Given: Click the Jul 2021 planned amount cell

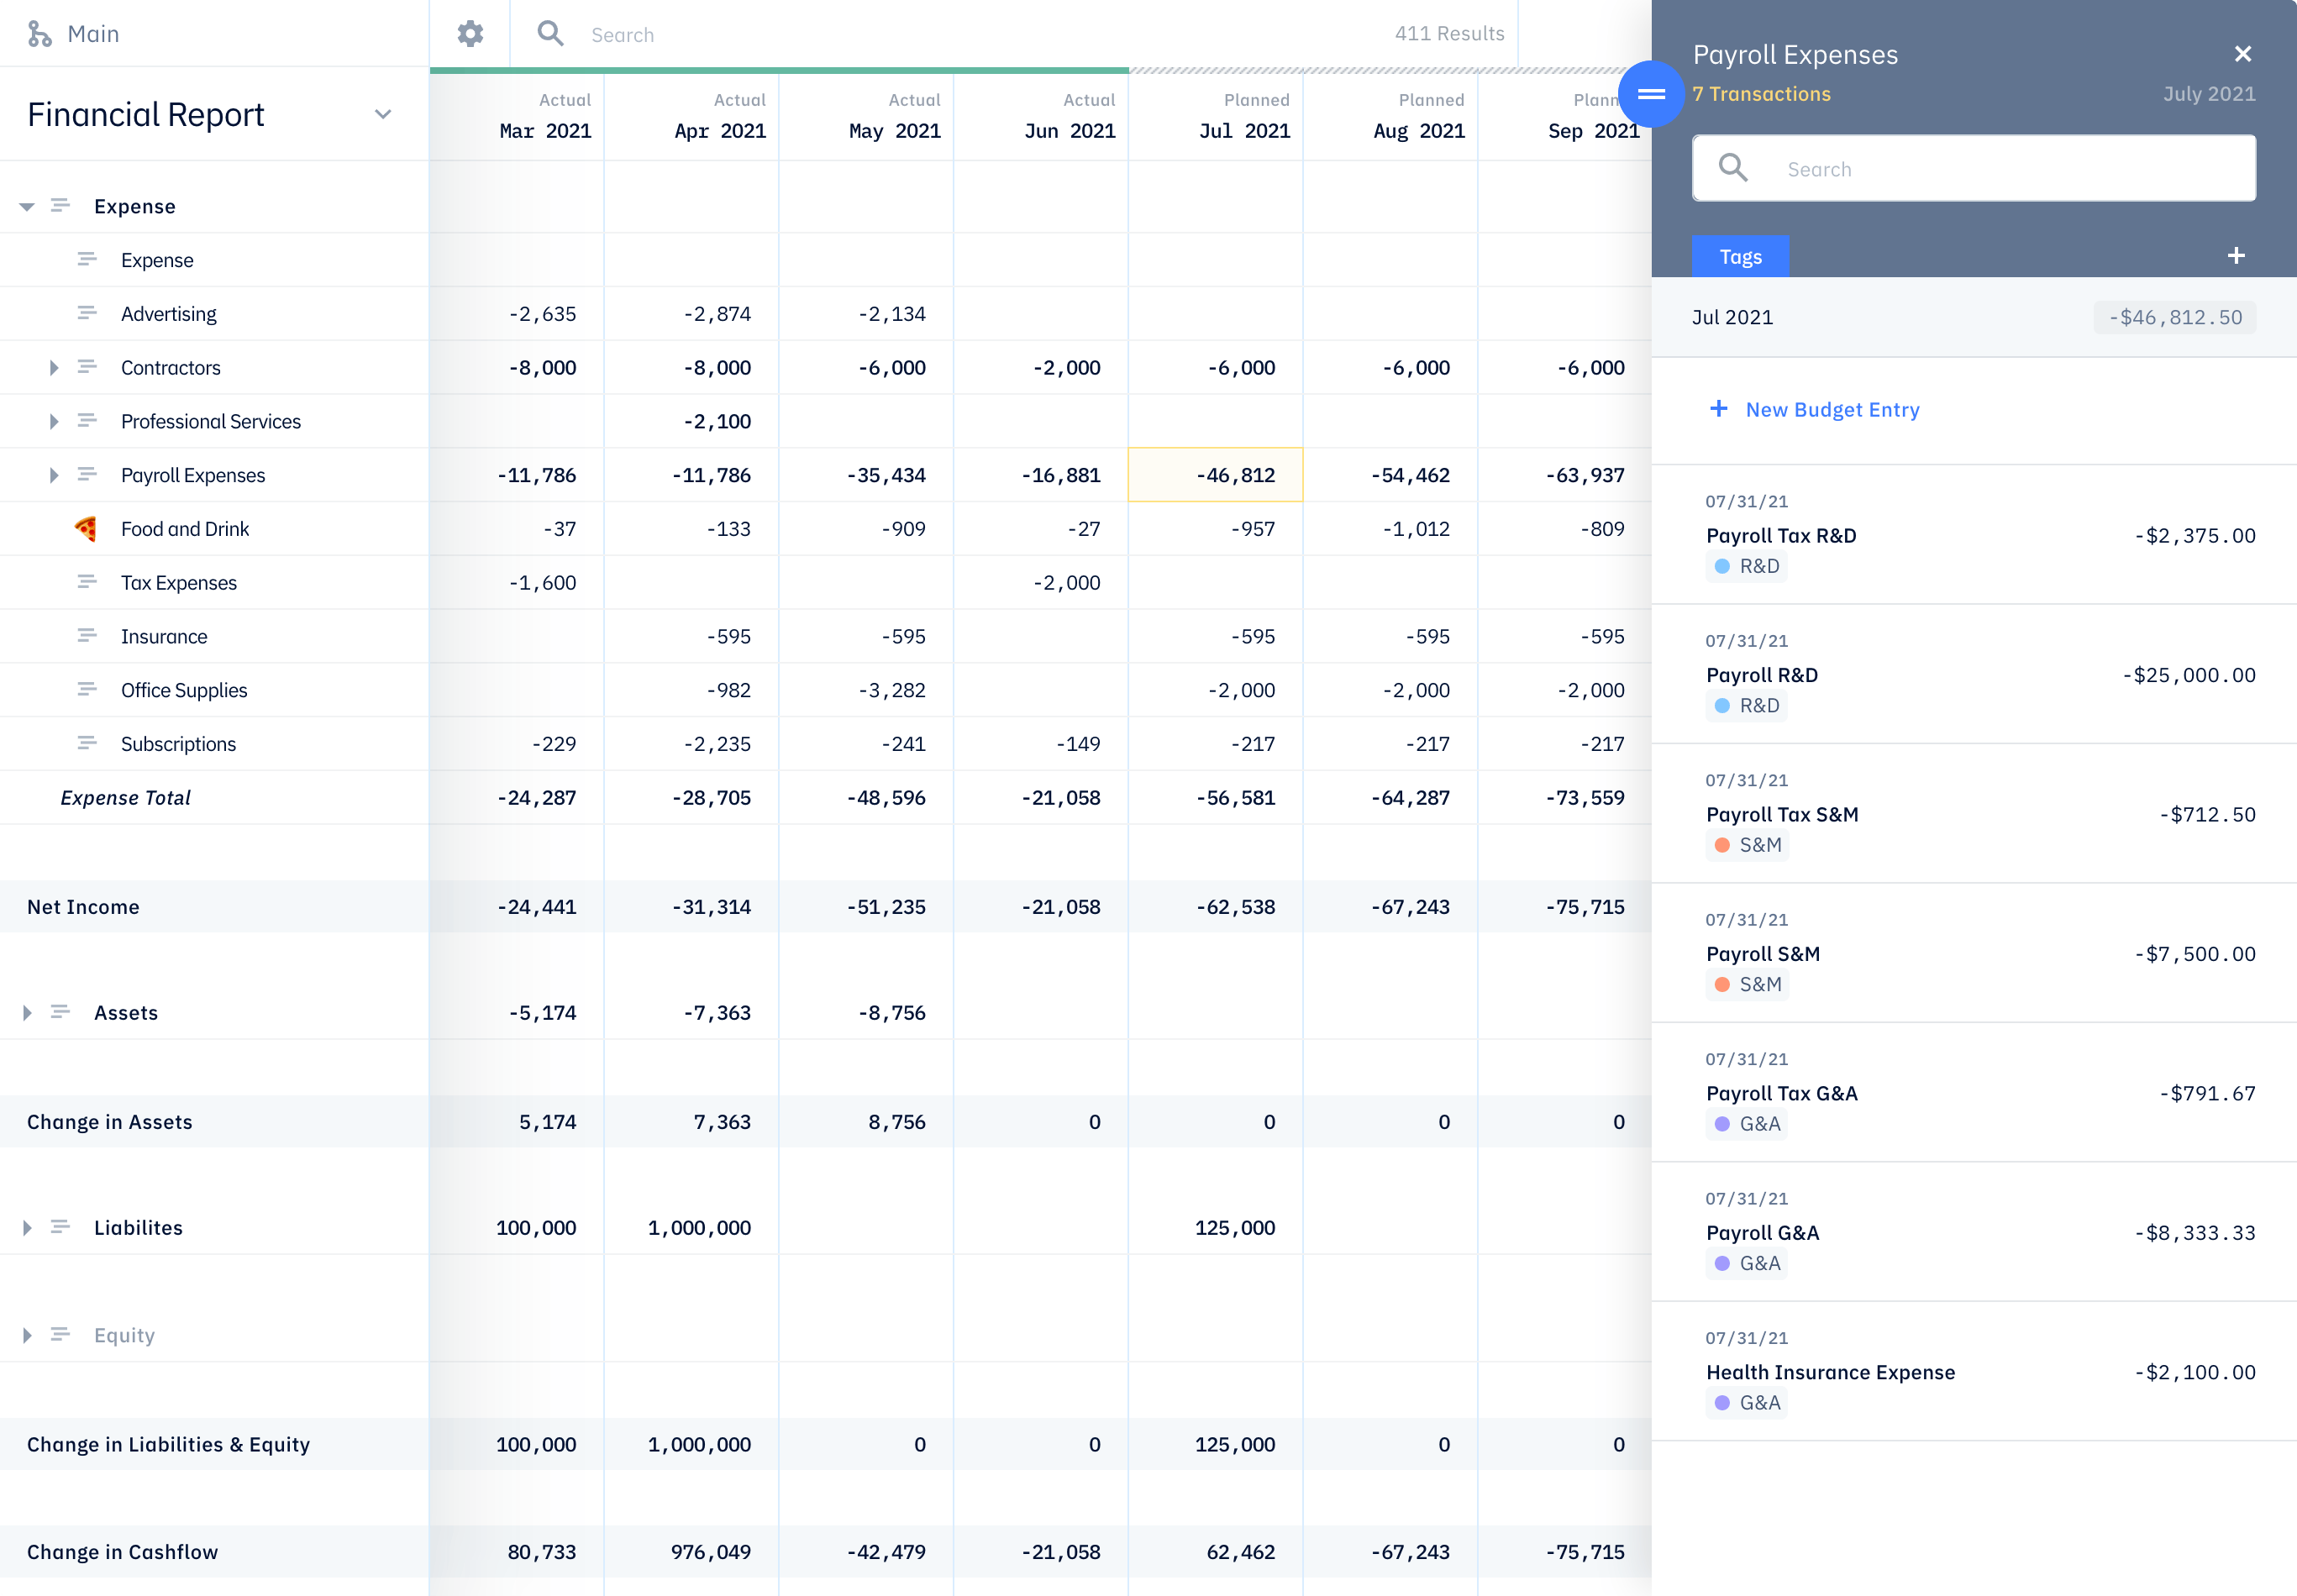Looking at the screenshot, I should coord(1217,475).
